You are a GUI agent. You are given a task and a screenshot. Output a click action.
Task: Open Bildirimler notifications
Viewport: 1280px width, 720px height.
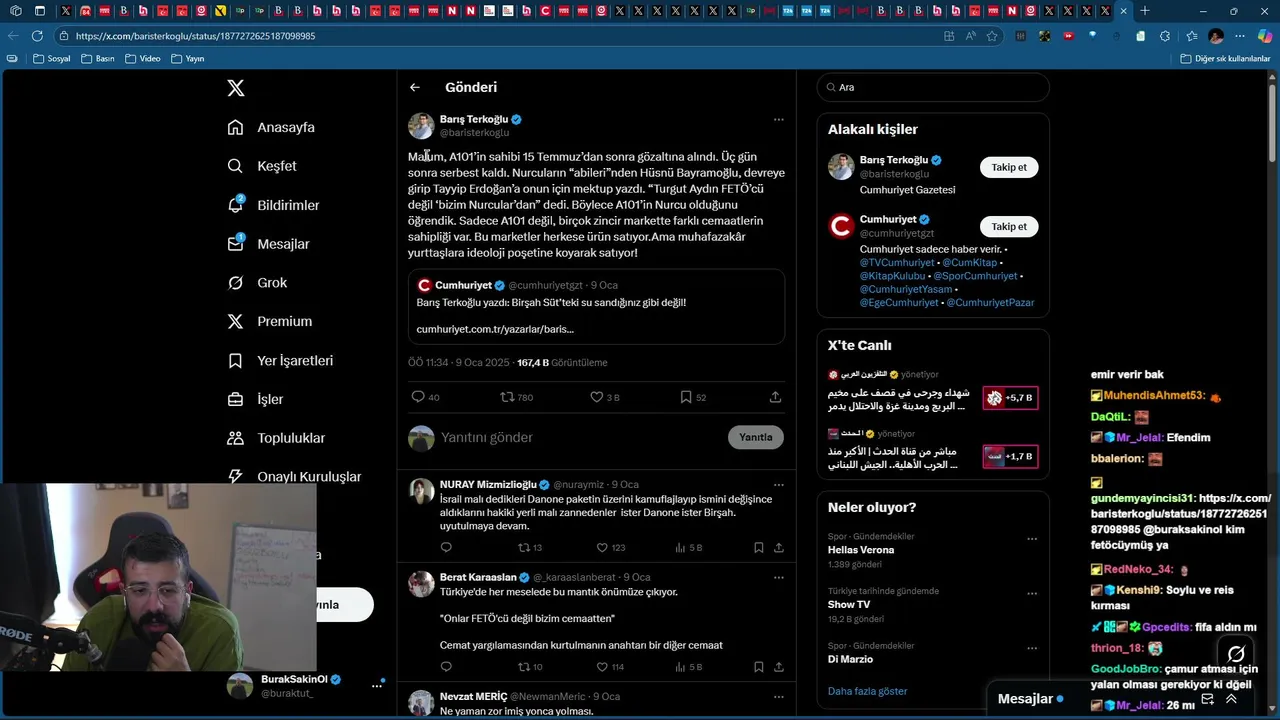(x=273, y=205)
